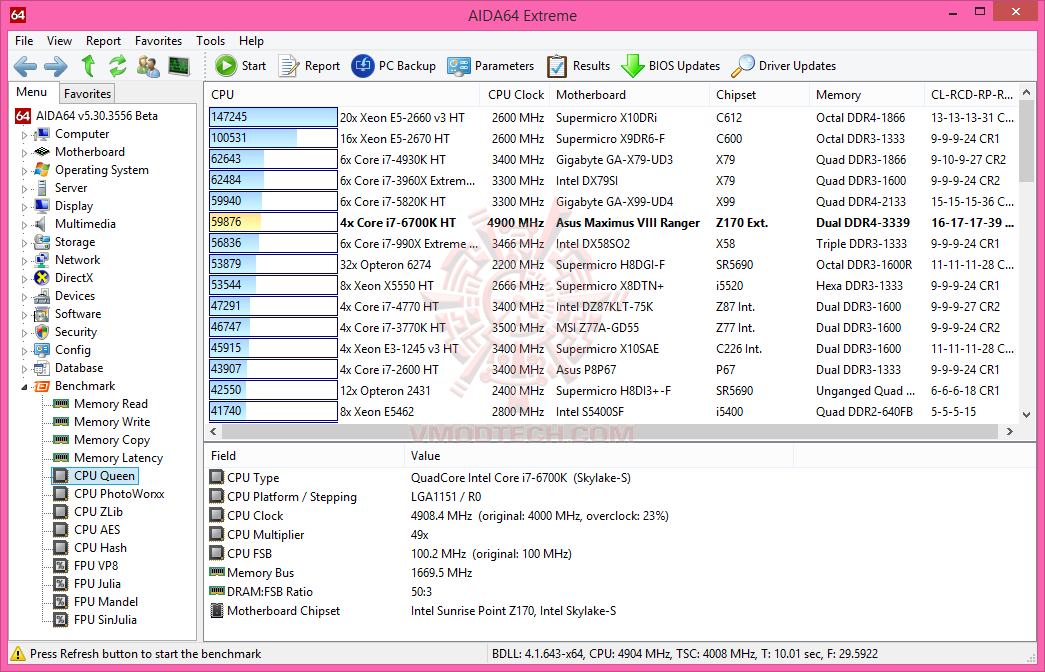Collapse the Benchmark tree node
This screenshot has width=1045, height=672.
[x=24, y=387]
